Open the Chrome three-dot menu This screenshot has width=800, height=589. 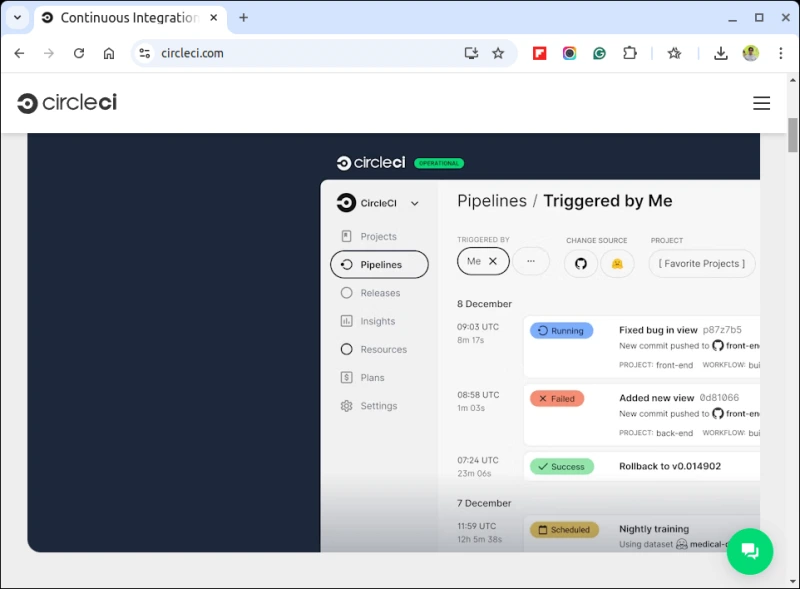coord(781,53)
